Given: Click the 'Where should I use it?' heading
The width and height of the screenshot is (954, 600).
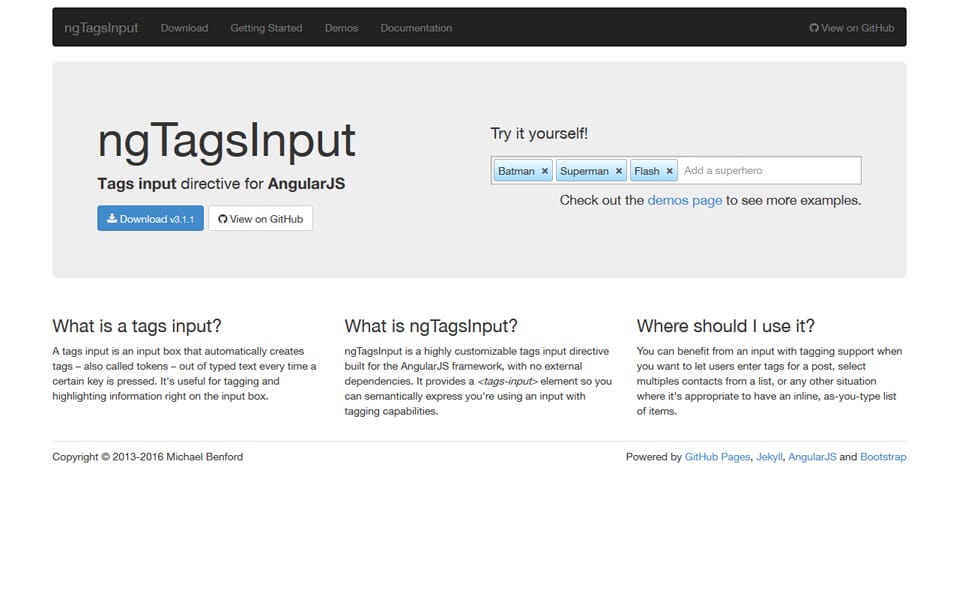Looking at the screenshot, I should click(x=725, y=326).
